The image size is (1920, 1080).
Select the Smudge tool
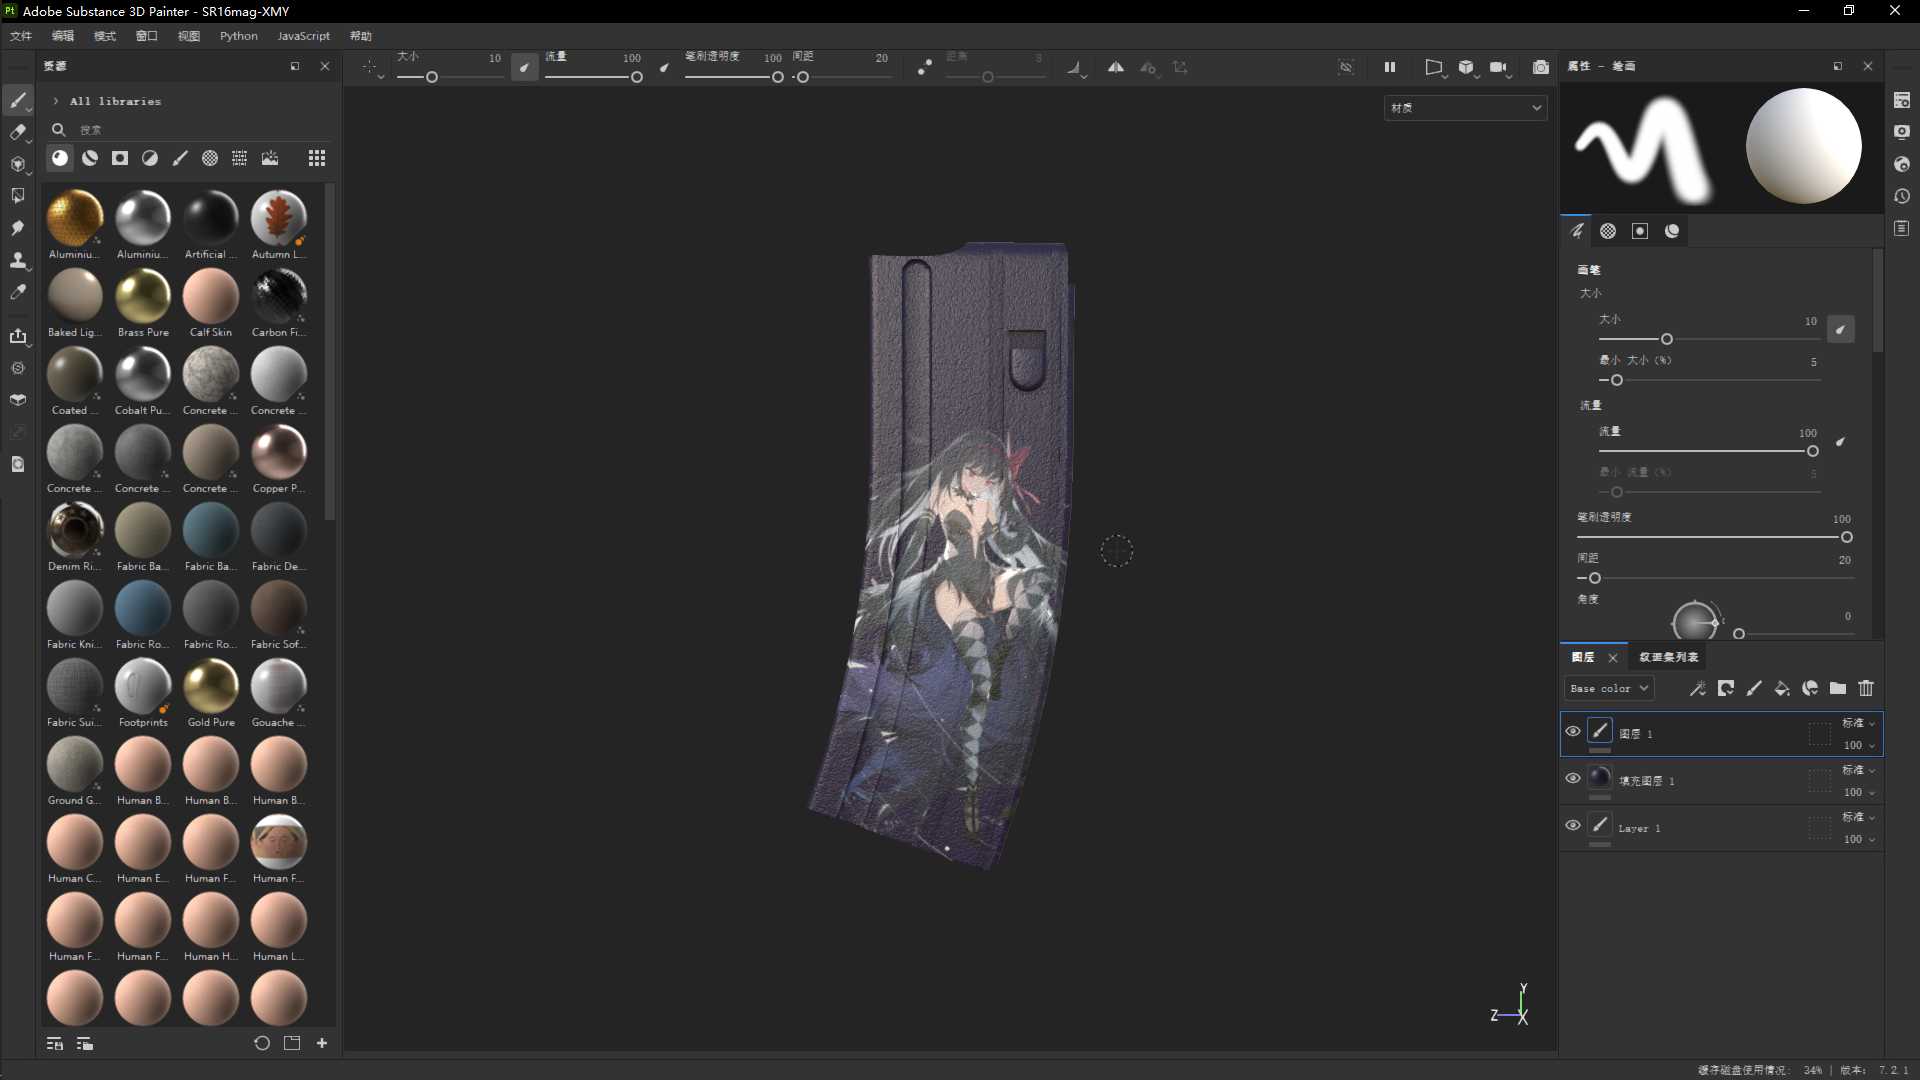[x=18, y=228]
